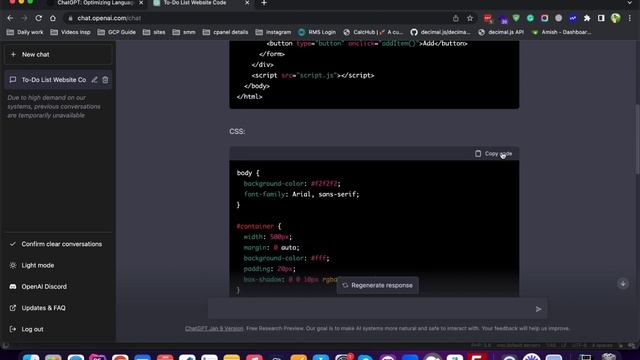Log out of ChatGPT

(x=58, y=329)
